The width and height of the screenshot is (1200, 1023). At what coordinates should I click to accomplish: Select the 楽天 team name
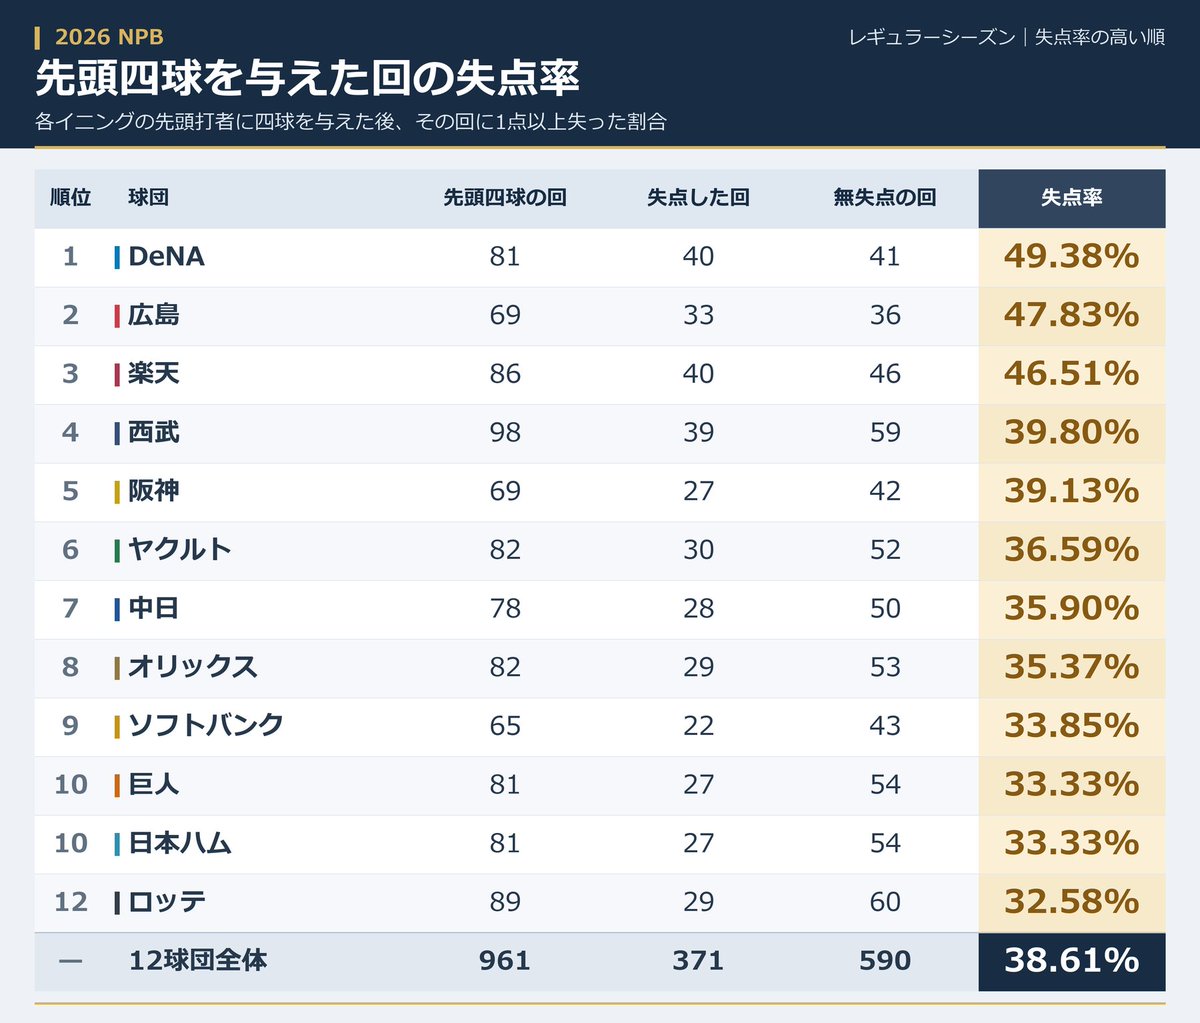pos(154,374)
